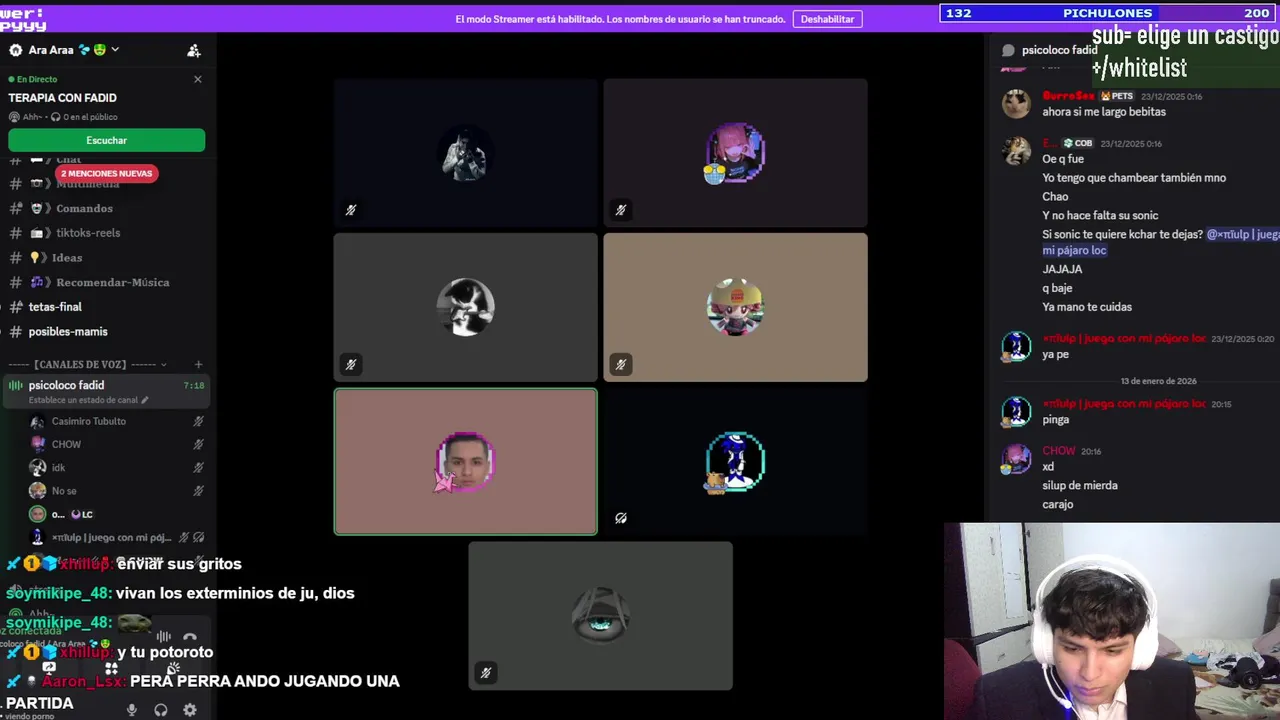The width and height of the screenshot is (1280, 720).
Task: Select Casimiro Tubulto in the voice list
Action: [88, 421]
